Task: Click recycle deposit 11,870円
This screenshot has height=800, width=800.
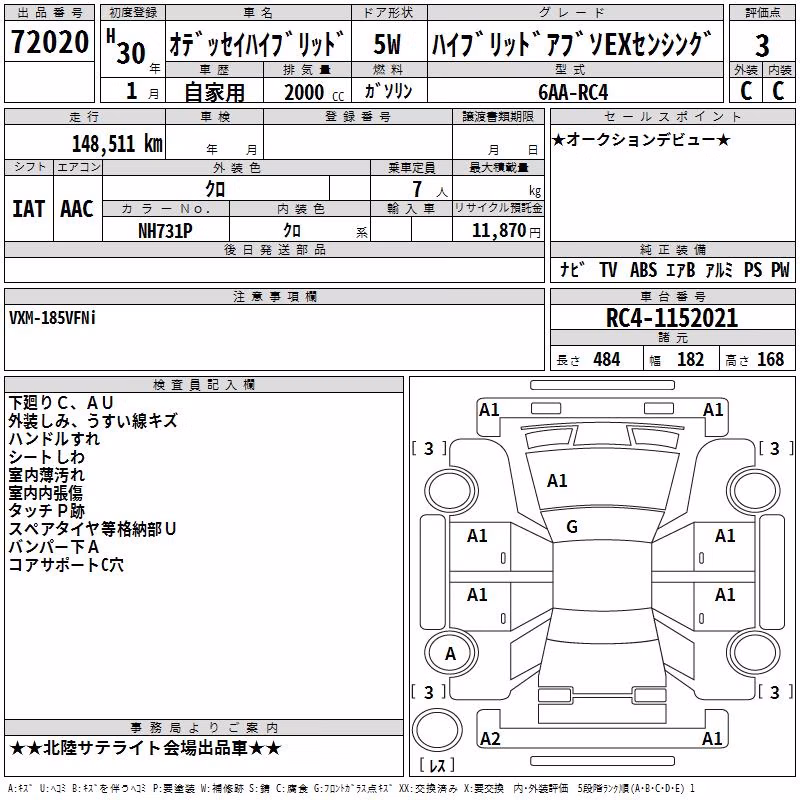Action: (x=506, y=231)
